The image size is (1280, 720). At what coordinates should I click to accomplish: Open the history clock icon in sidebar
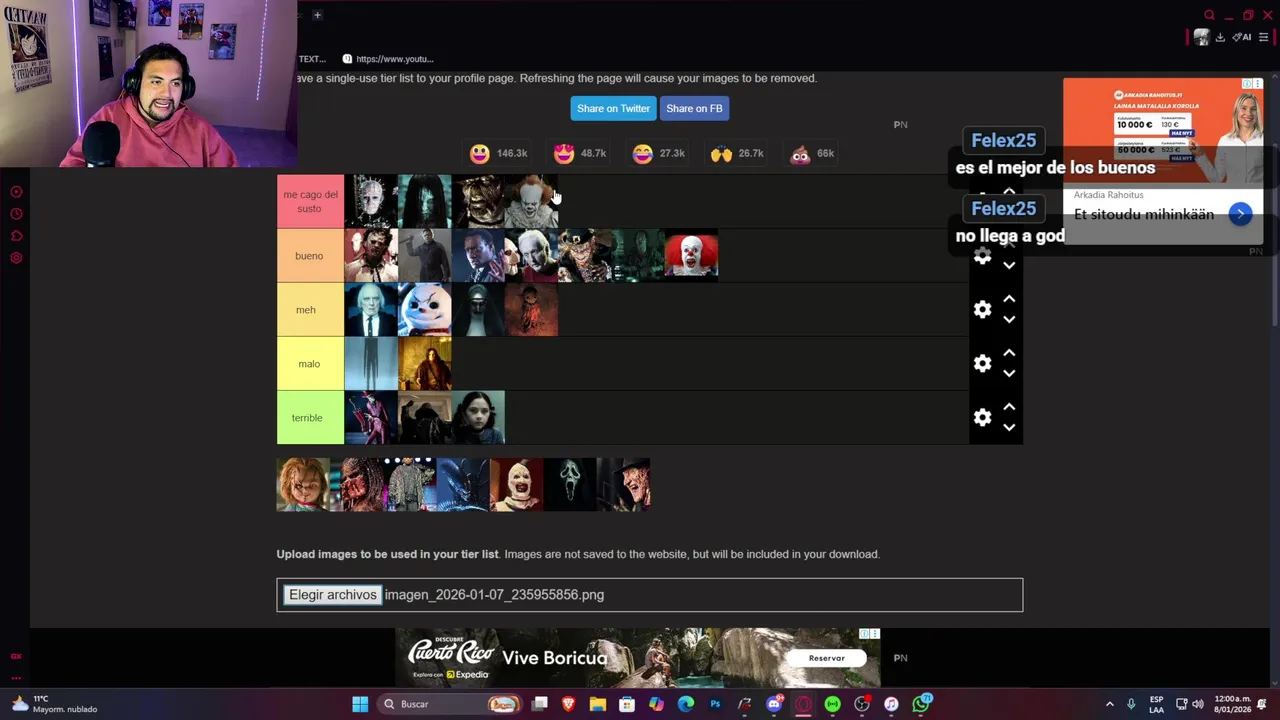click(x=16, y=214)
